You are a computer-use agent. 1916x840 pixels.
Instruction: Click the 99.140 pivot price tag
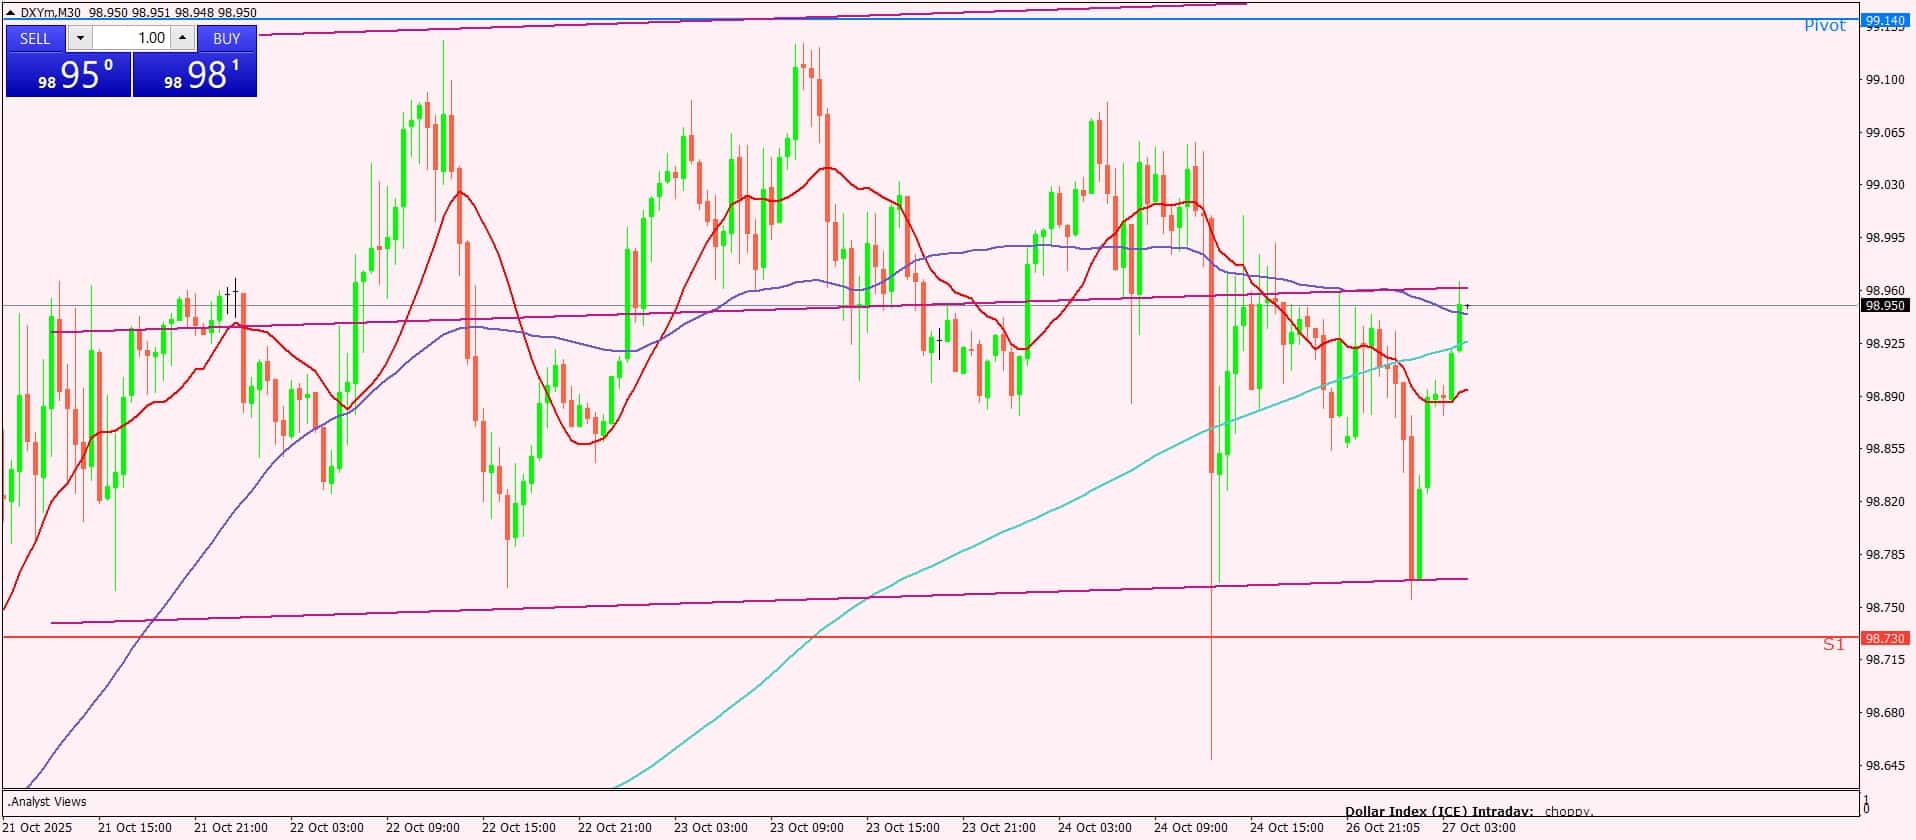(x=1885, y=20)
